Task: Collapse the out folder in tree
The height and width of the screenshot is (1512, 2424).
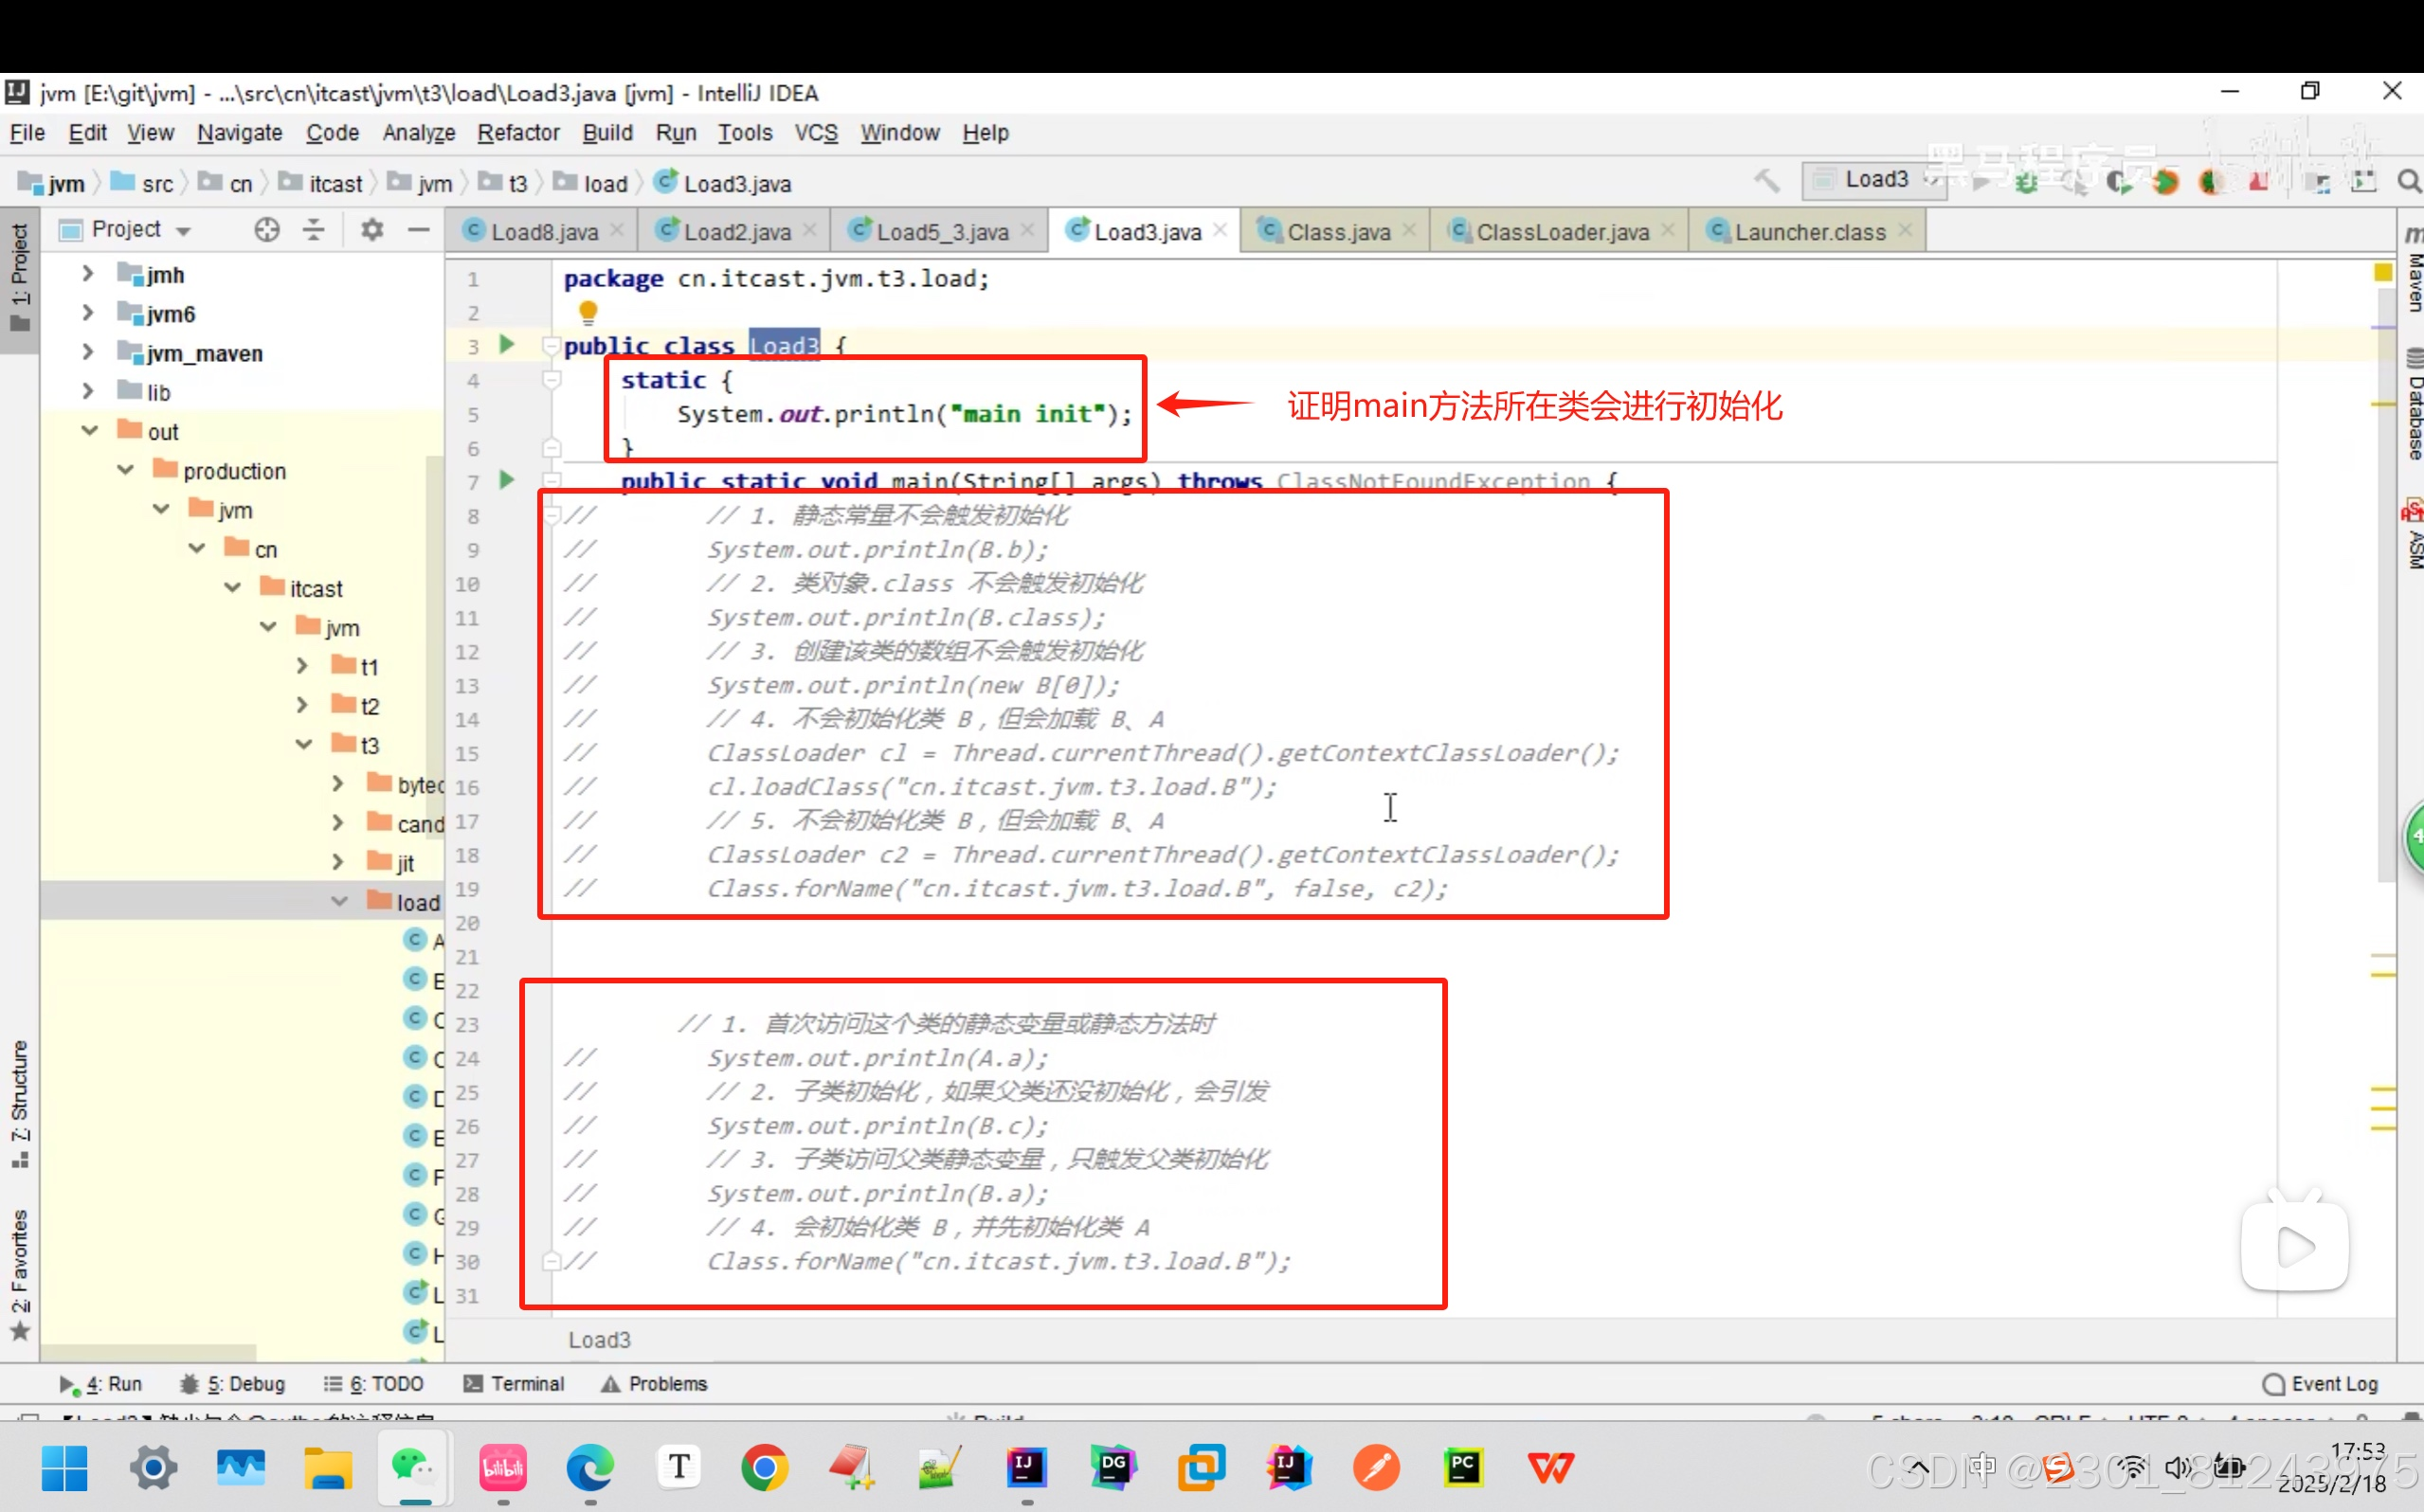Action: pos(89,430)
